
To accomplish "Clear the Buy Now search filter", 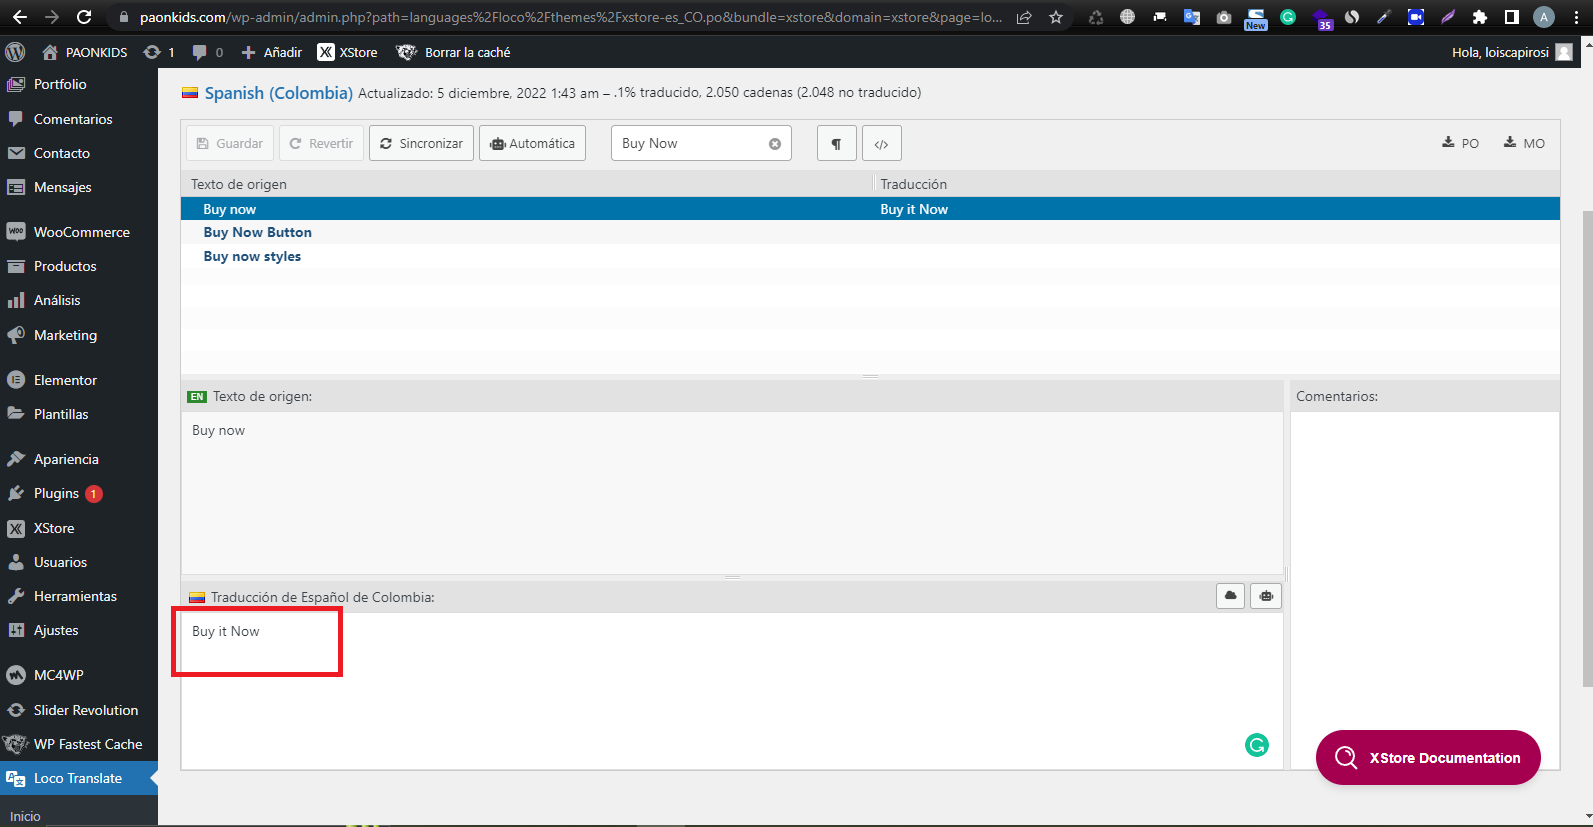I will pyautogui.click(x=775, y=144).
